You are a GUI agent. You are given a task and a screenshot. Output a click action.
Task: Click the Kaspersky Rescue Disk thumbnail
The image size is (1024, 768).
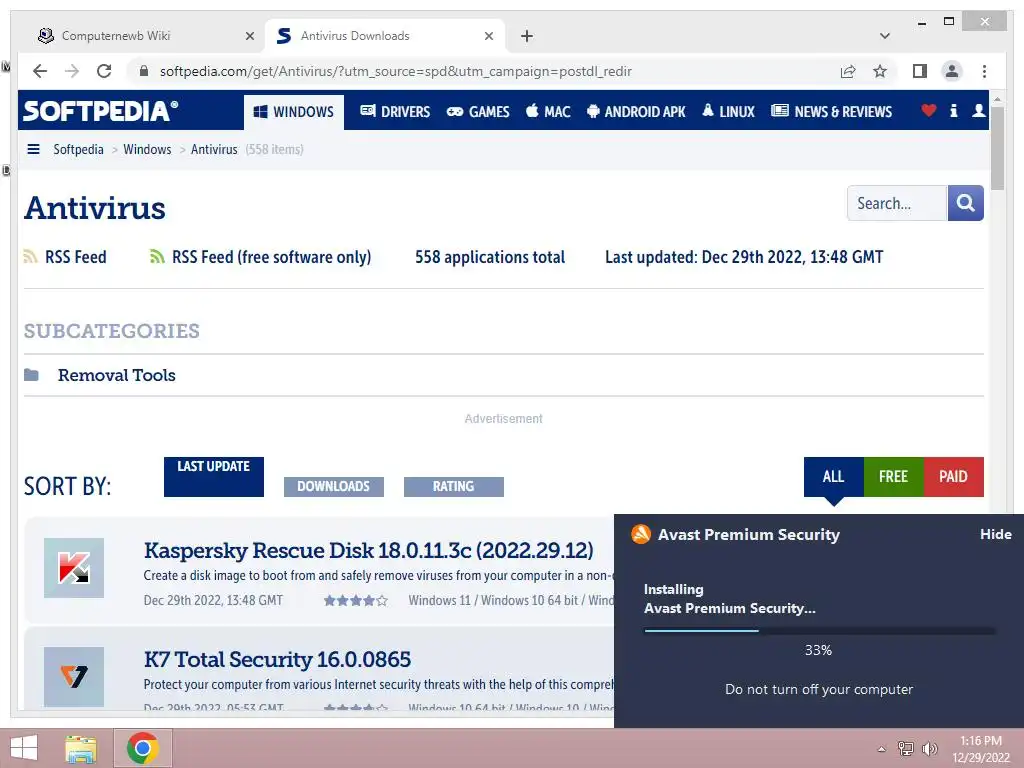tap(74, 568)
